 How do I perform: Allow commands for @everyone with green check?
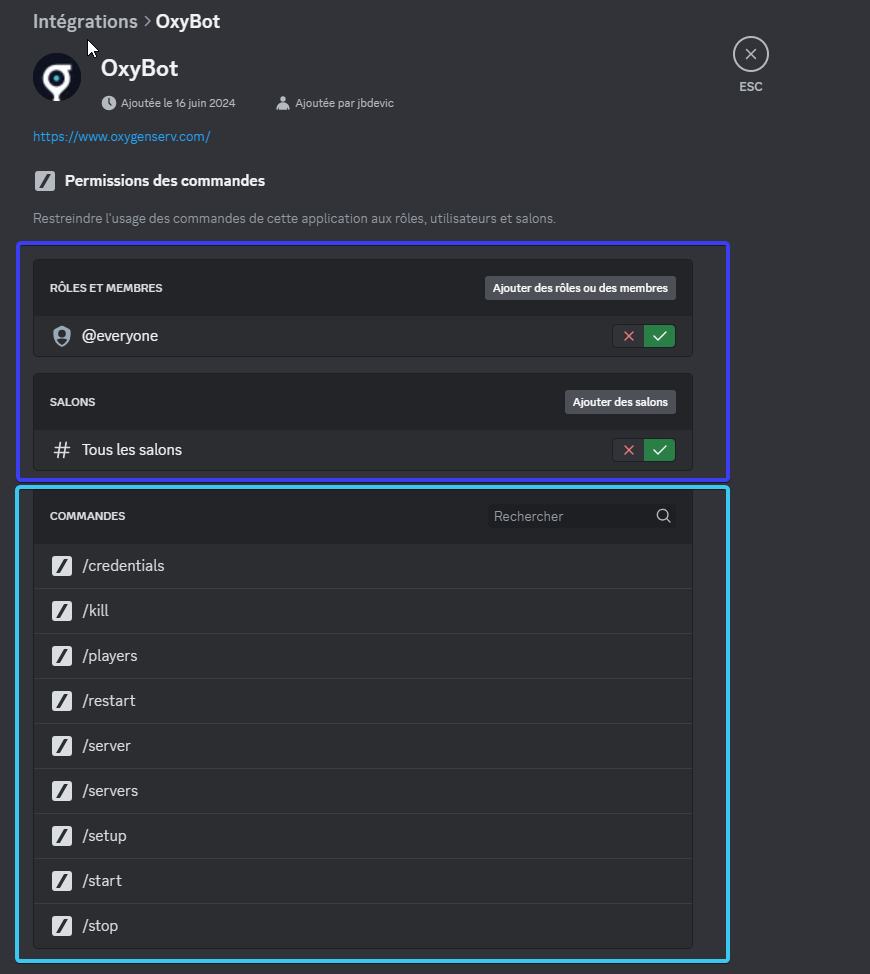pyautogui.click(x=659, y=336)
